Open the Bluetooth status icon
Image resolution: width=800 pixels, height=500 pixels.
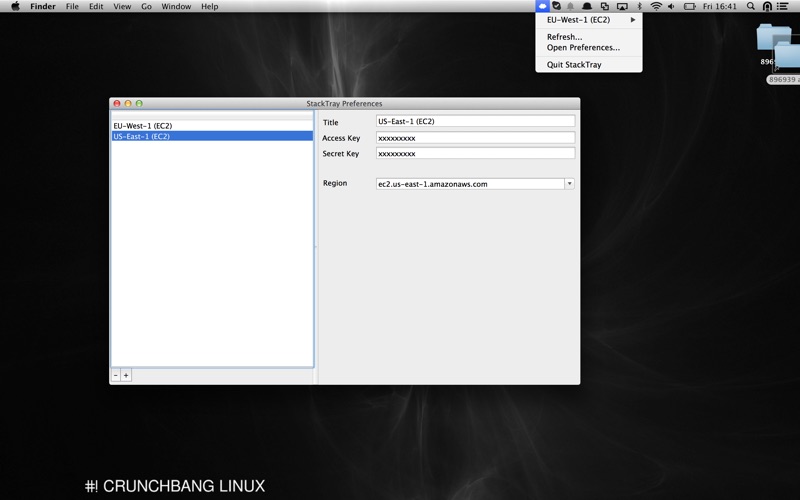(x=639, y=6)
